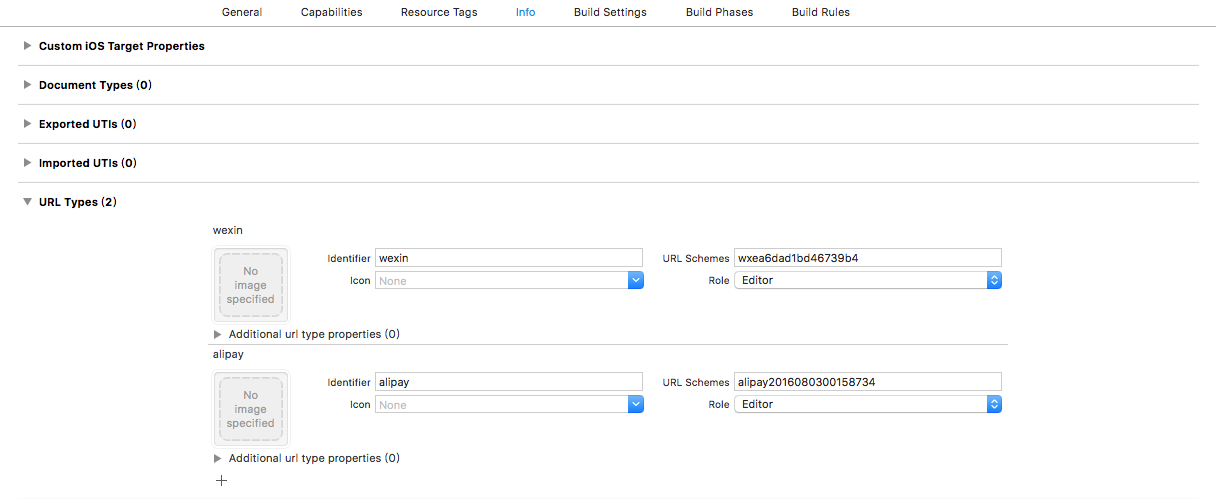Click the plus icon to add URL type

coord(221,481)
